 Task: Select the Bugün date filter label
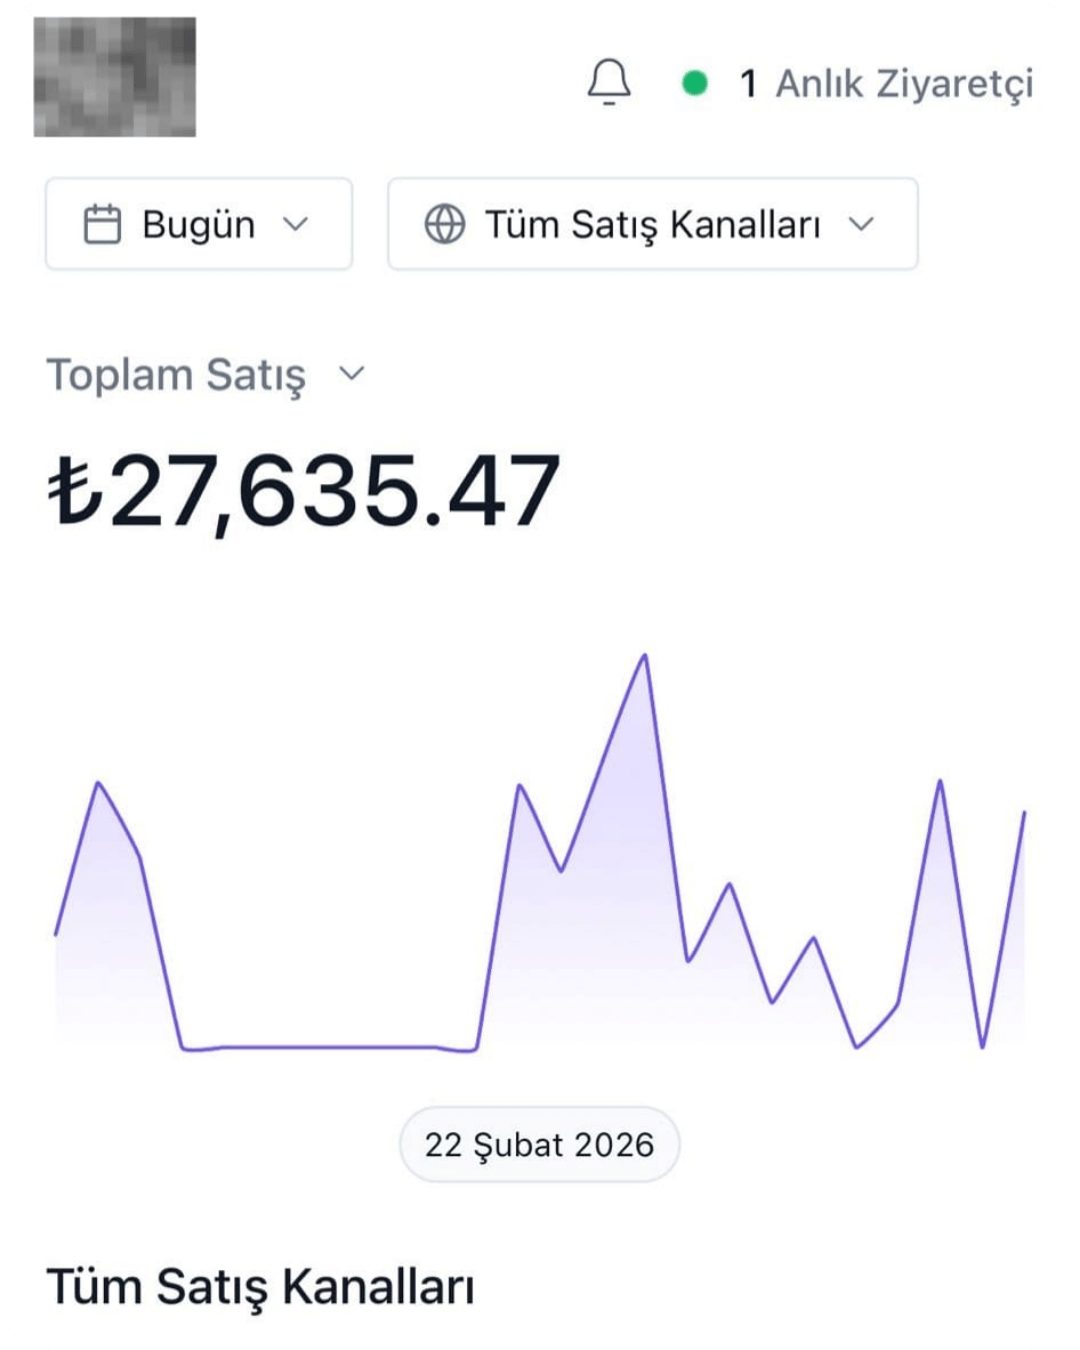coord(198,224)
